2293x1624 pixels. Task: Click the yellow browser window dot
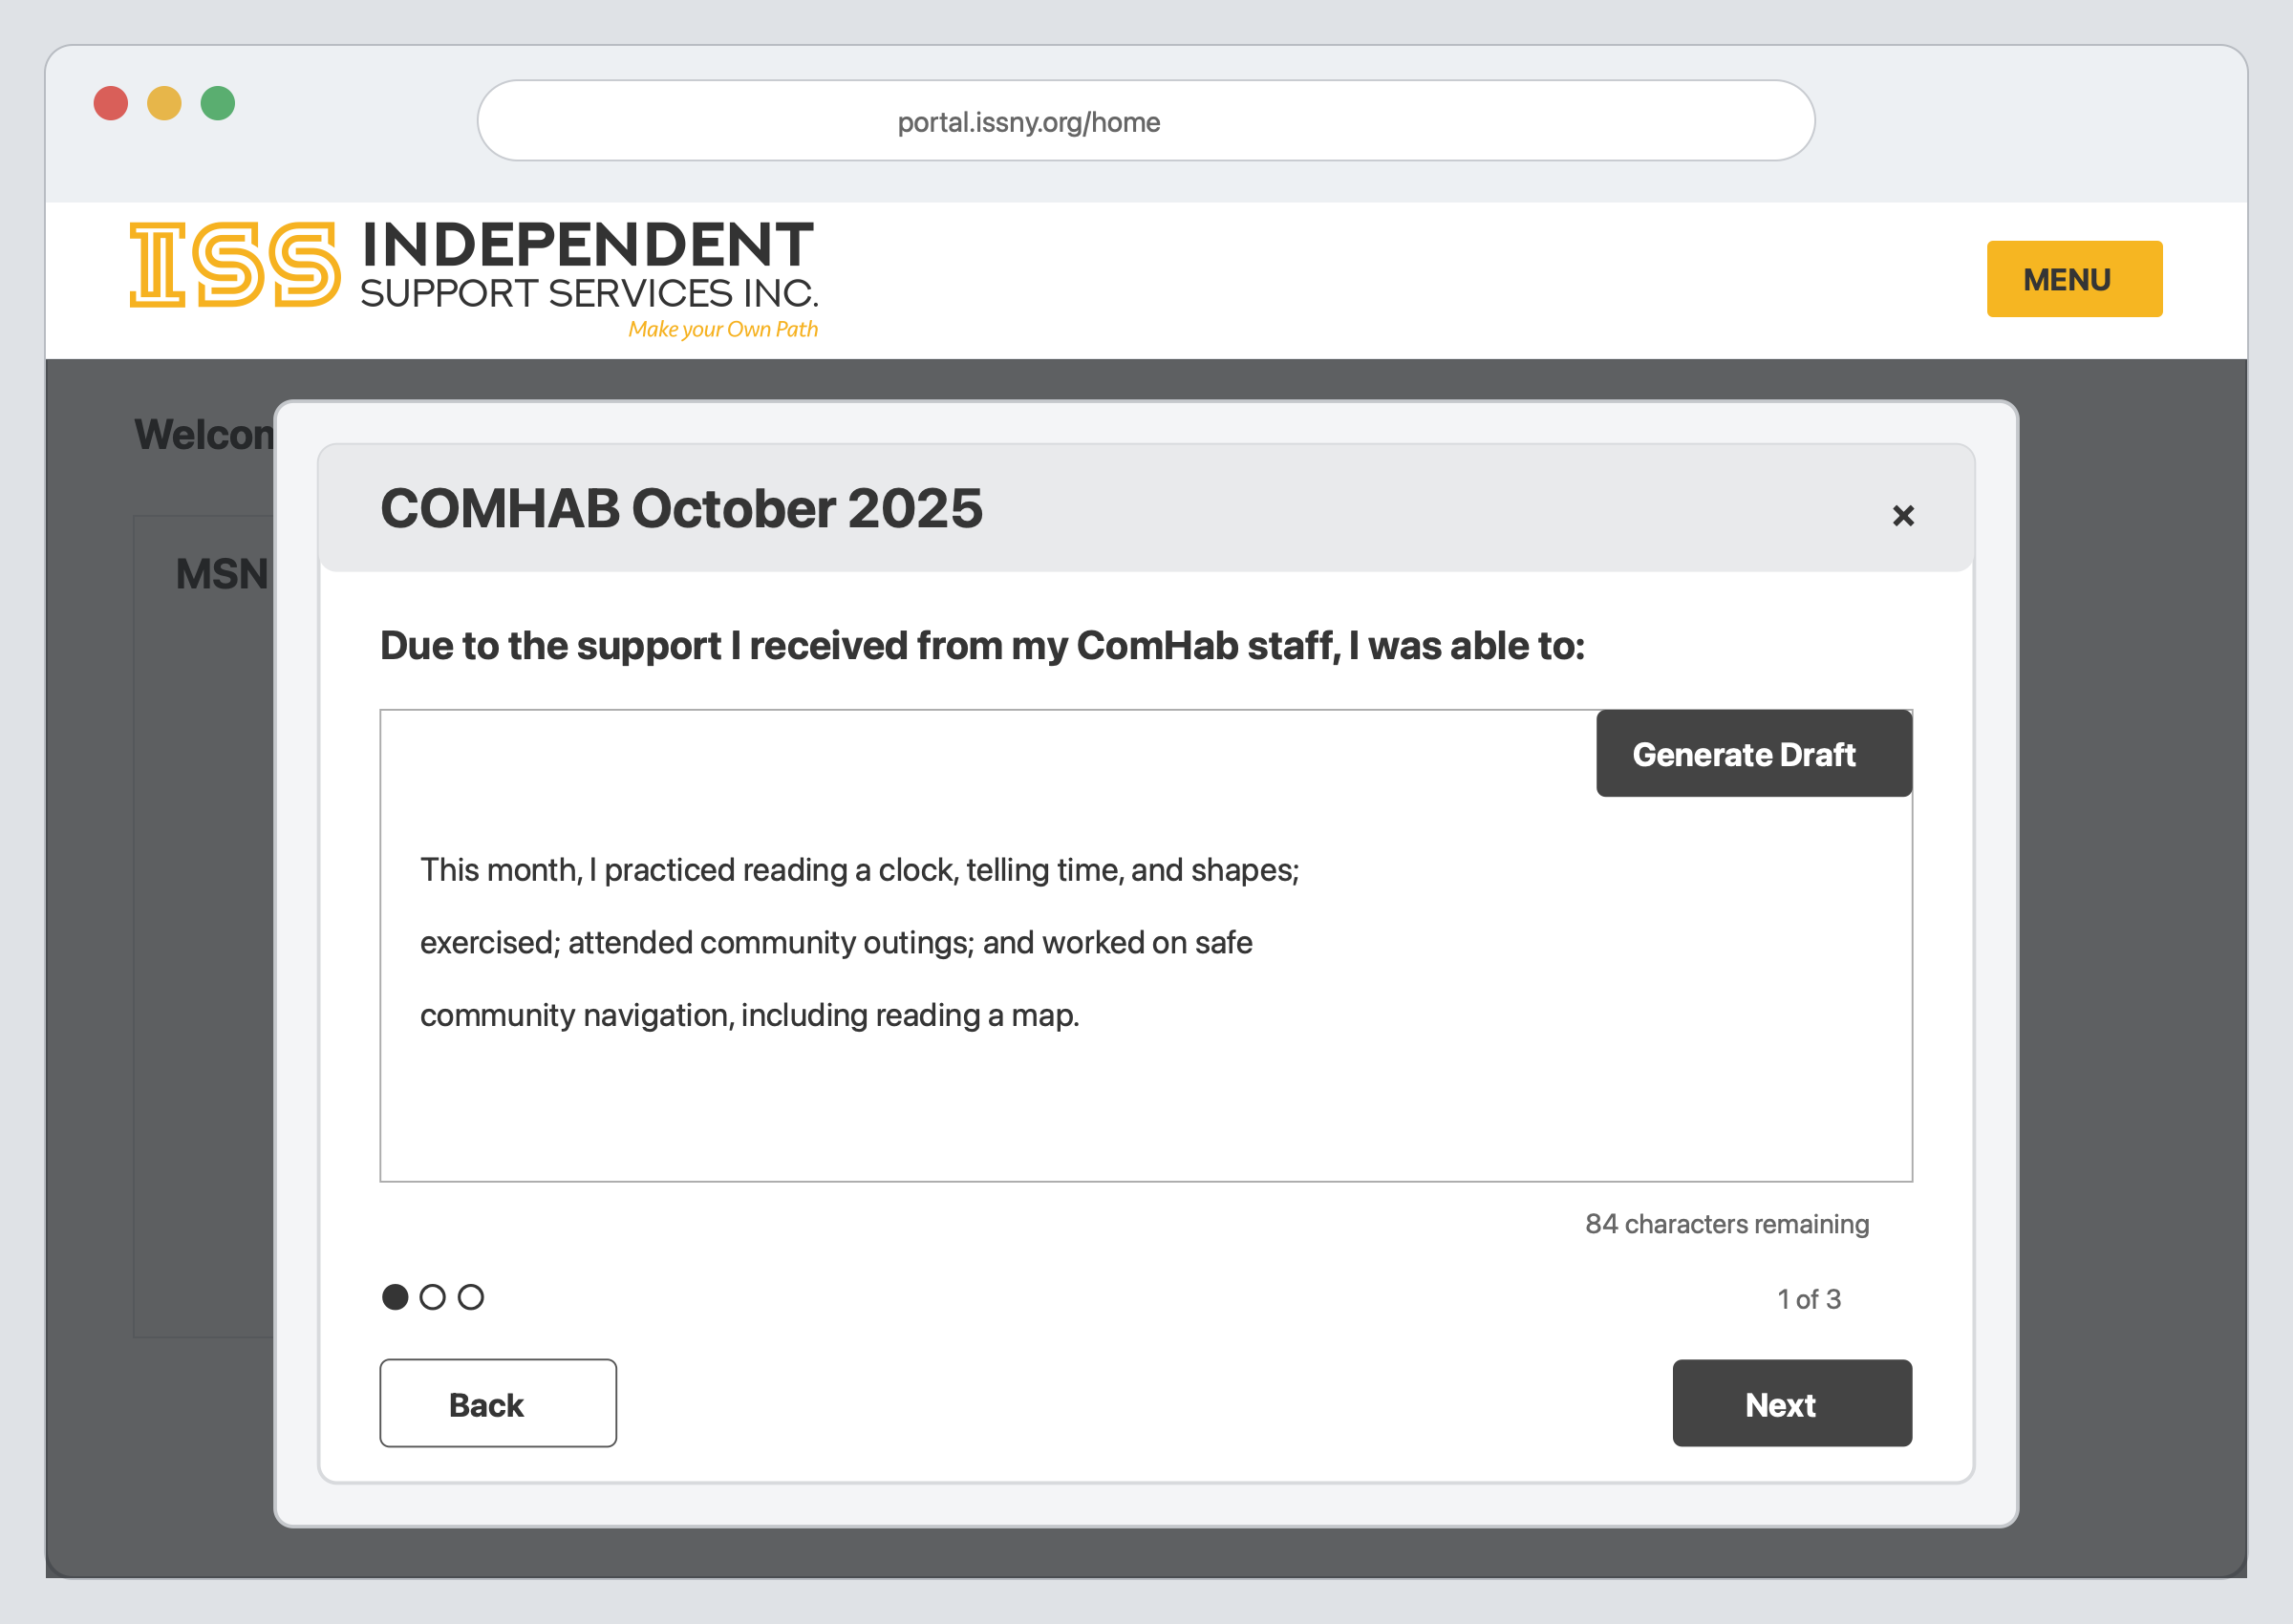[164, 103]
